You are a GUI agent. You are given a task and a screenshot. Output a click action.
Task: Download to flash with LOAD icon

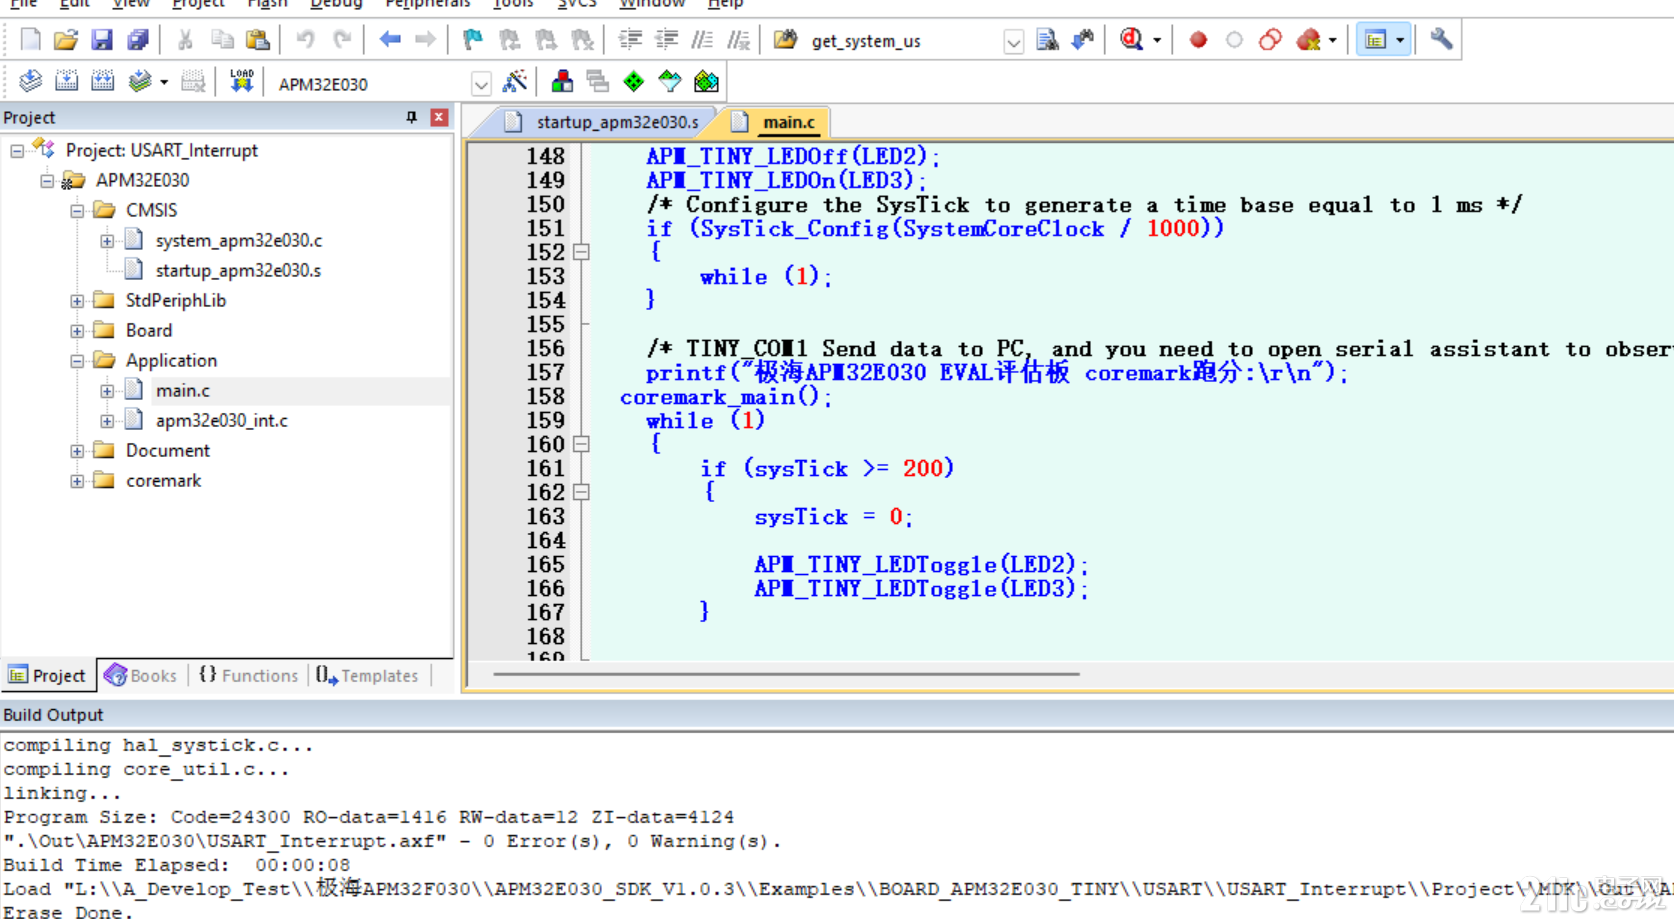point(241,82)
